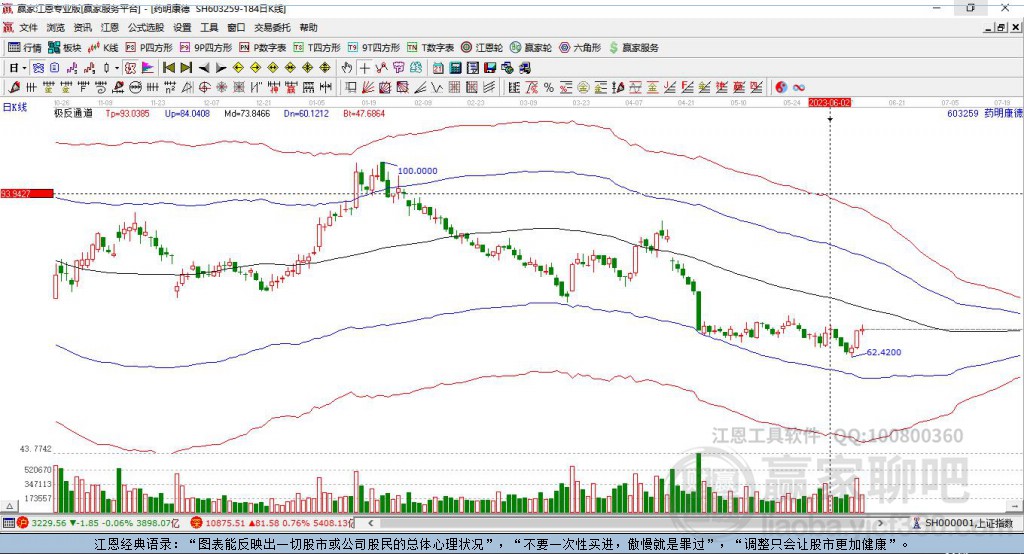Switch to K线 chart view
Image resolution: width=1024 pixels, height=554 pixels.
(x=103, y=48)
